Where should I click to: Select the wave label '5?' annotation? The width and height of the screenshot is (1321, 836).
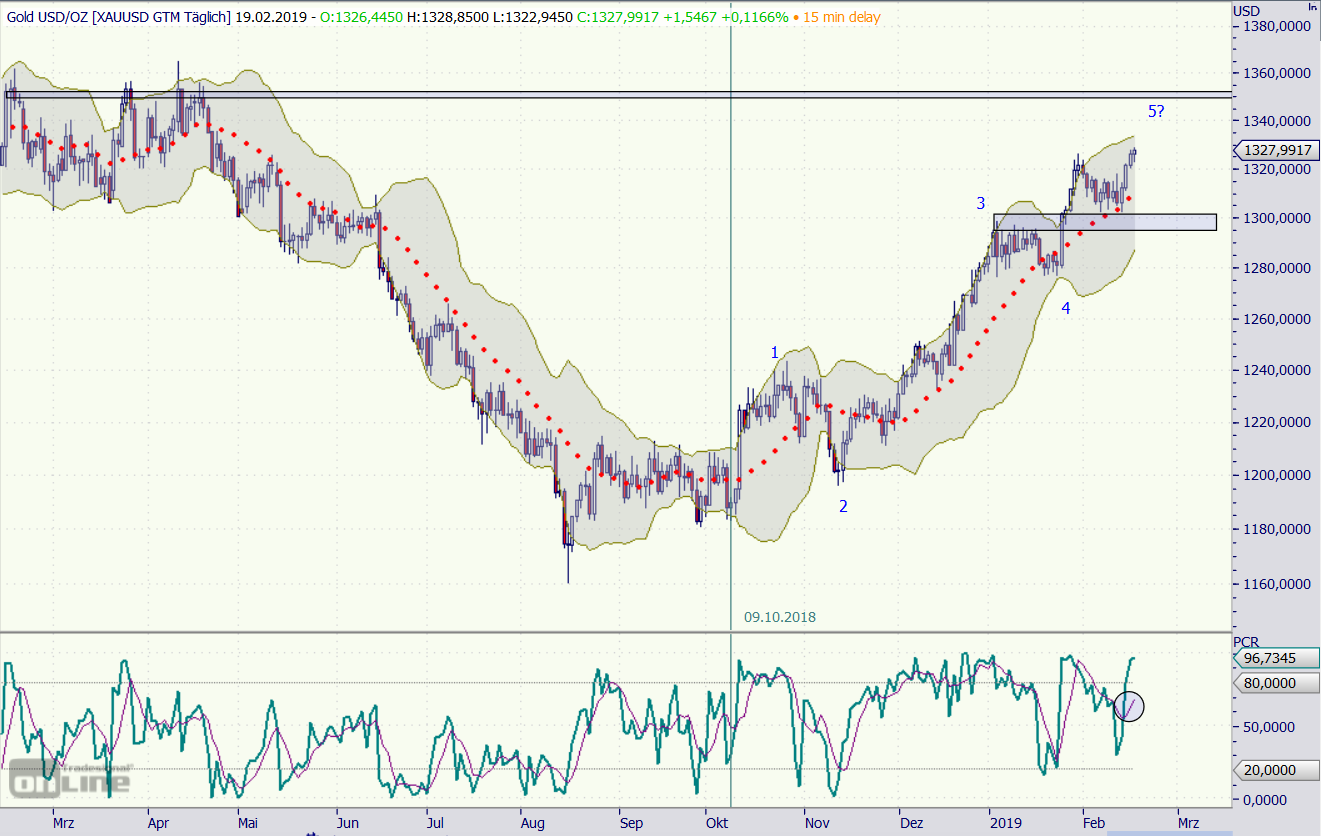(1155, 111)
